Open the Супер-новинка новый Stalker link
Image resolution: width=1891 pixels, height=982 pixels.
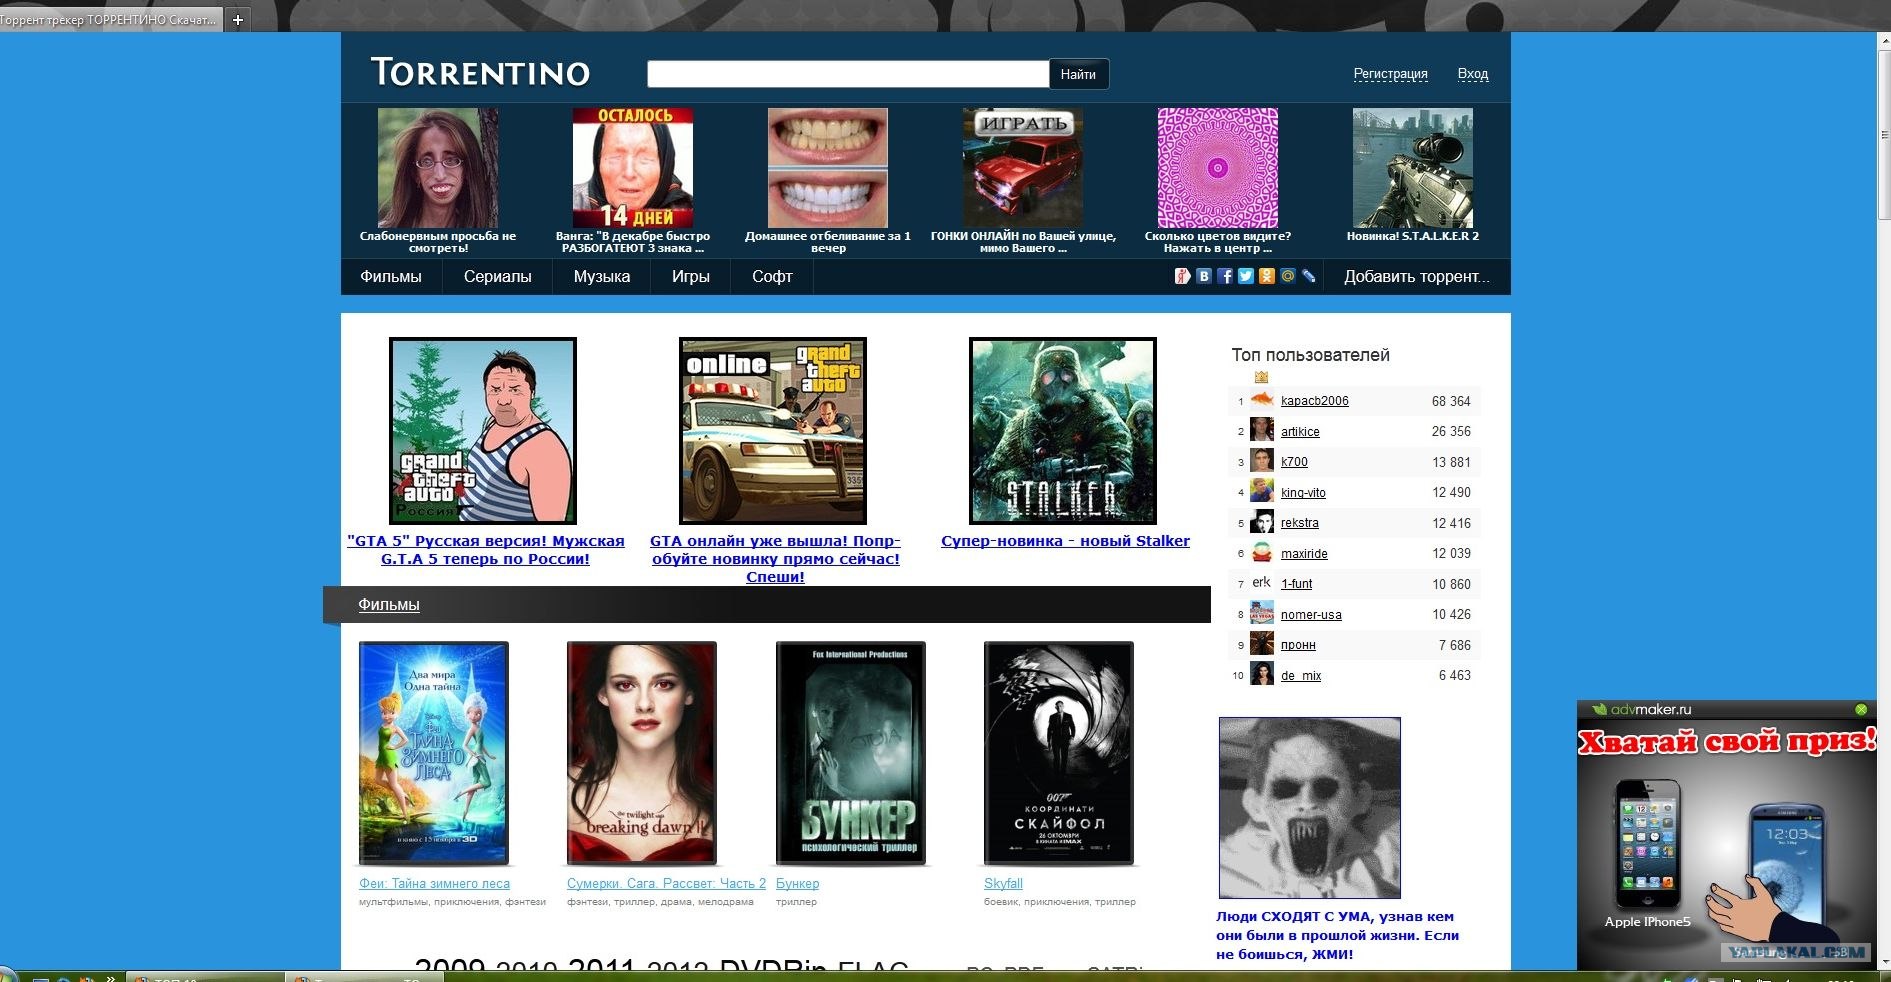click(x=1065, y=541)
